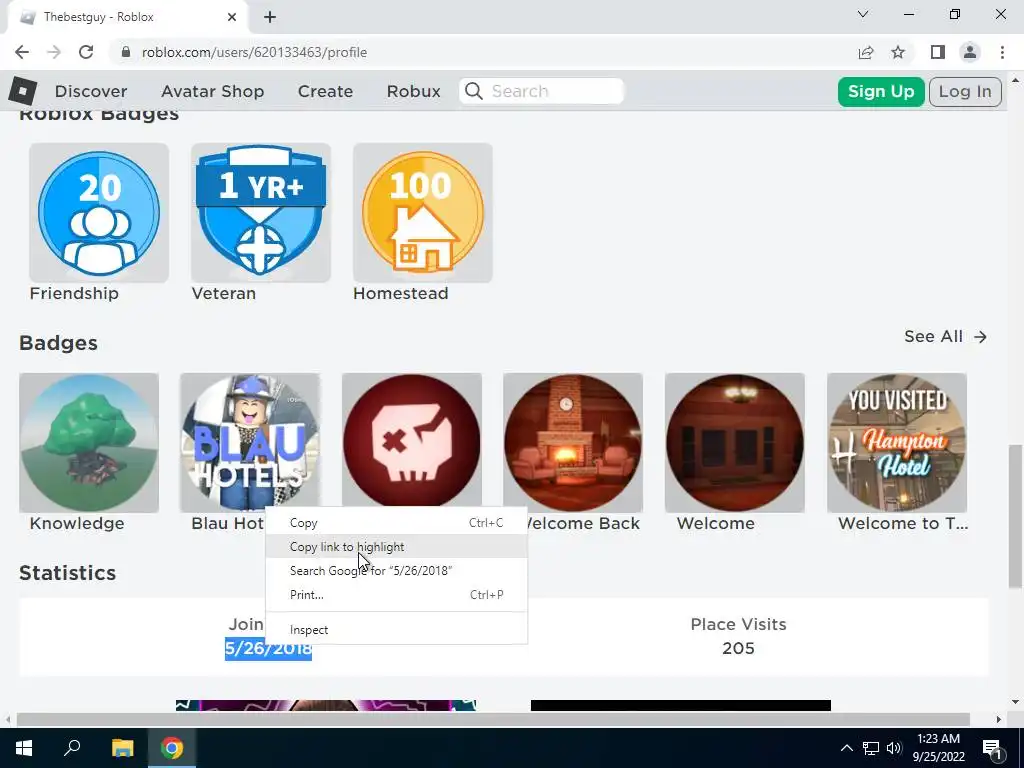Choose Inspect in context menu

(x=396, y=630)
